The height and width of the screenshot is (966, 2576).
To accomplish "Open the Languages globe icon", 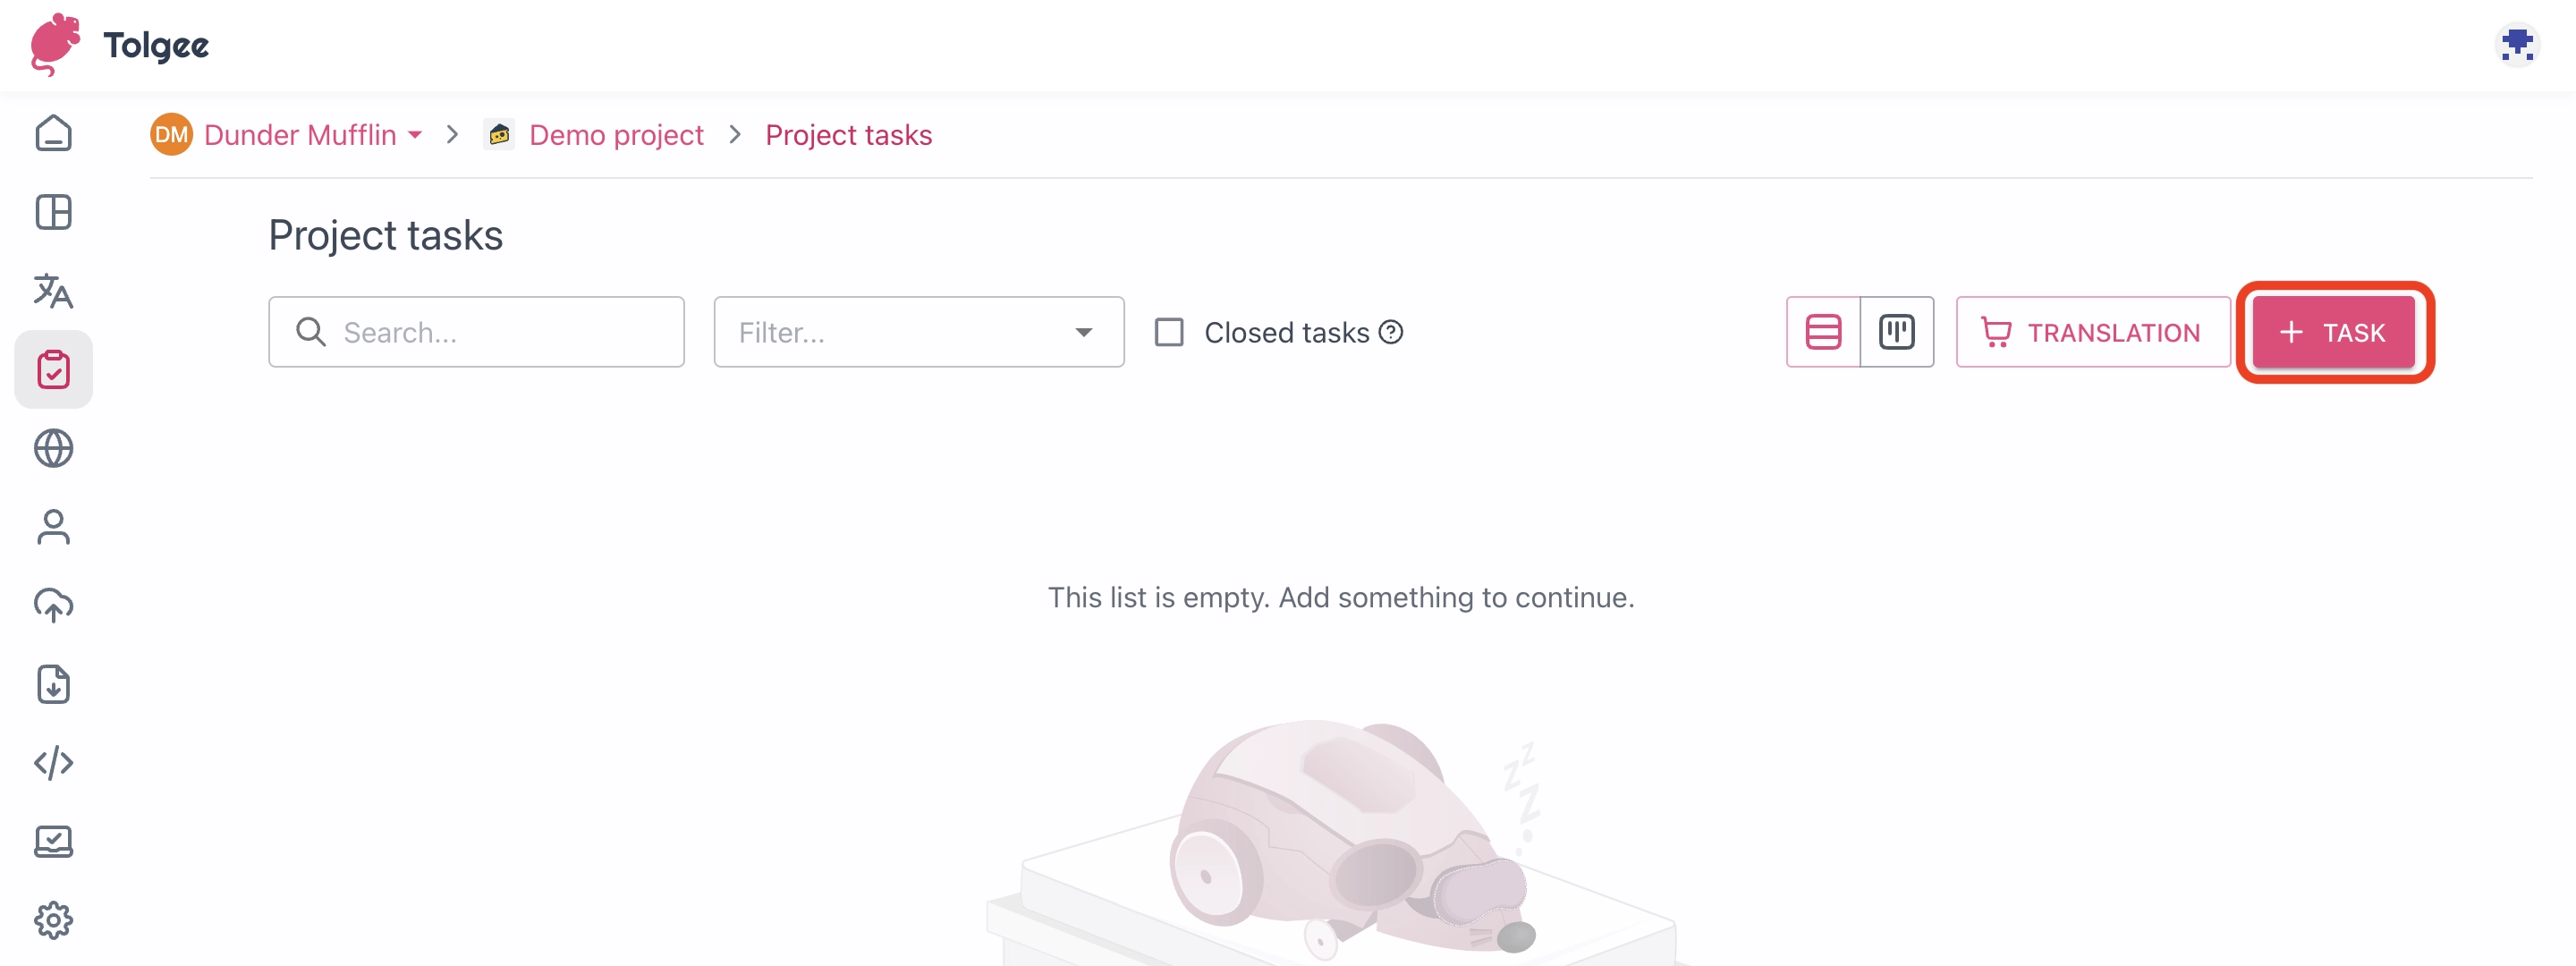I will (x=53, y=448).
